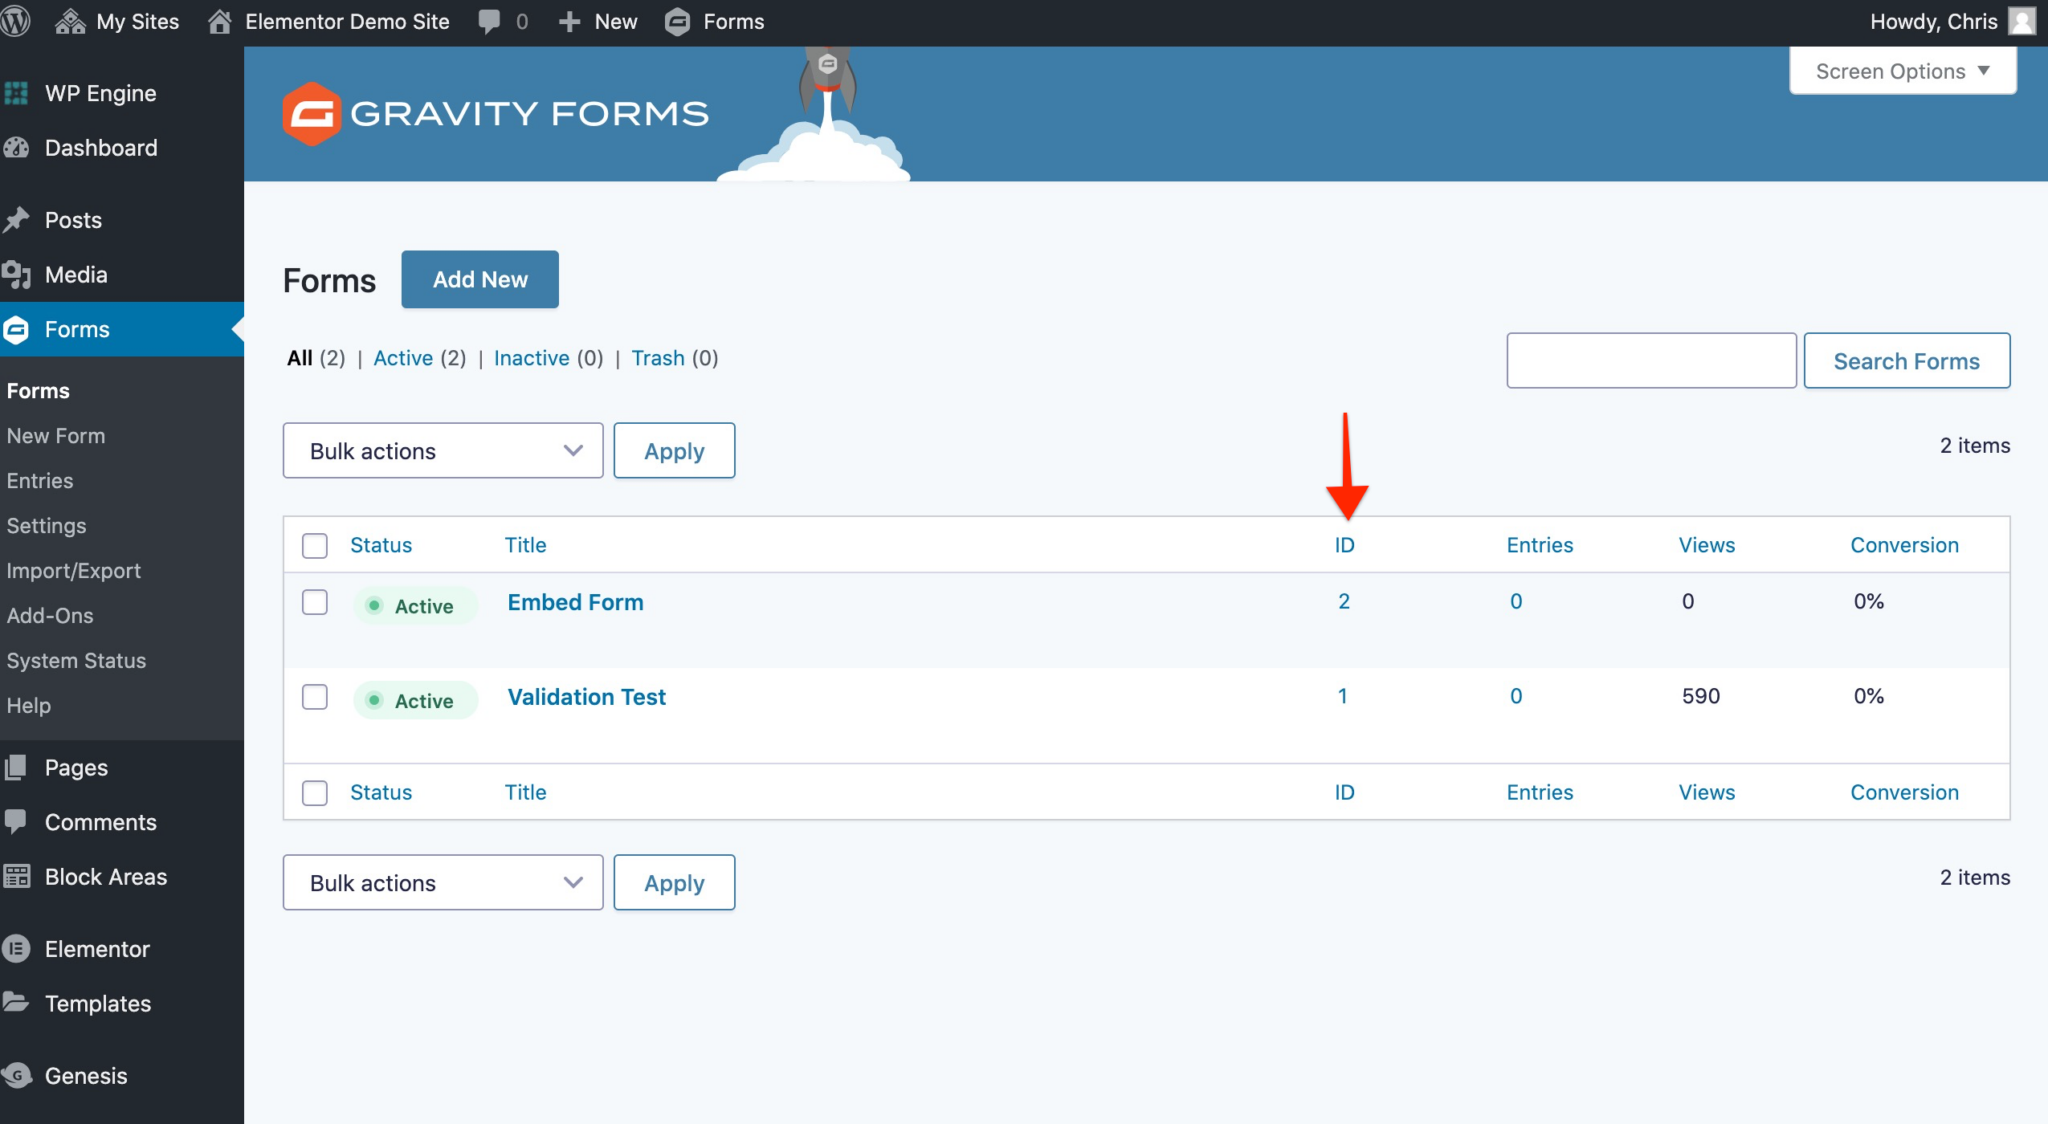Screen dimensions: 2048x1124
Task: Check the Embed Form row checkbox
Action: pos(315,602)
